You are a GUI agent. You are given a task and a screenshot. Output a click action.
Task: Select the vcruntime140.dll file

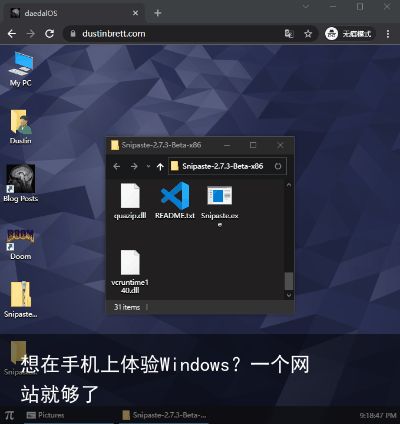130,272
